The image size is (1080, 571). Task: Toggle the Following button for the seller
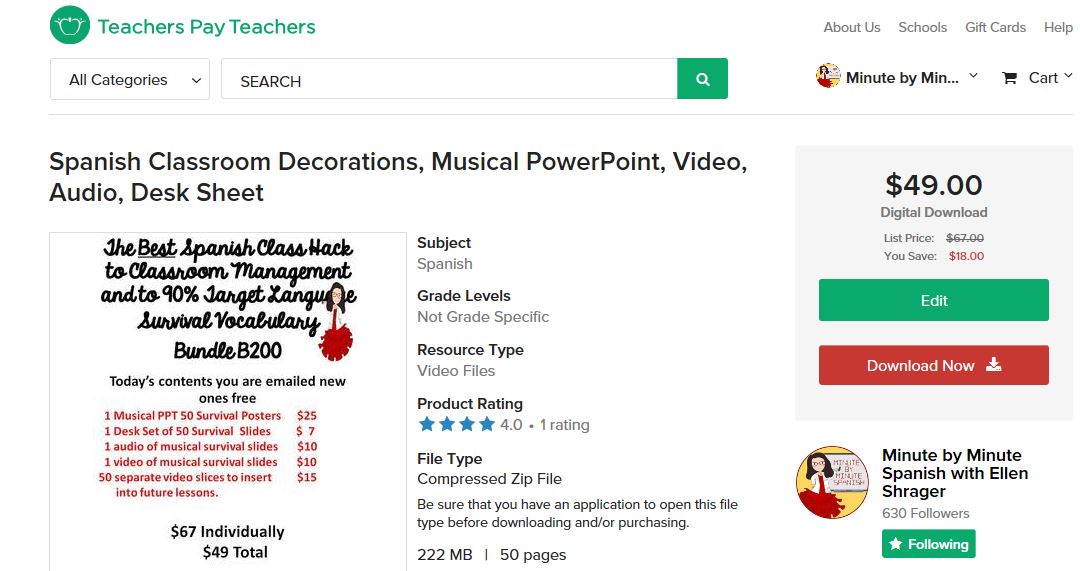pyautogui.click(x=928, y=544)
